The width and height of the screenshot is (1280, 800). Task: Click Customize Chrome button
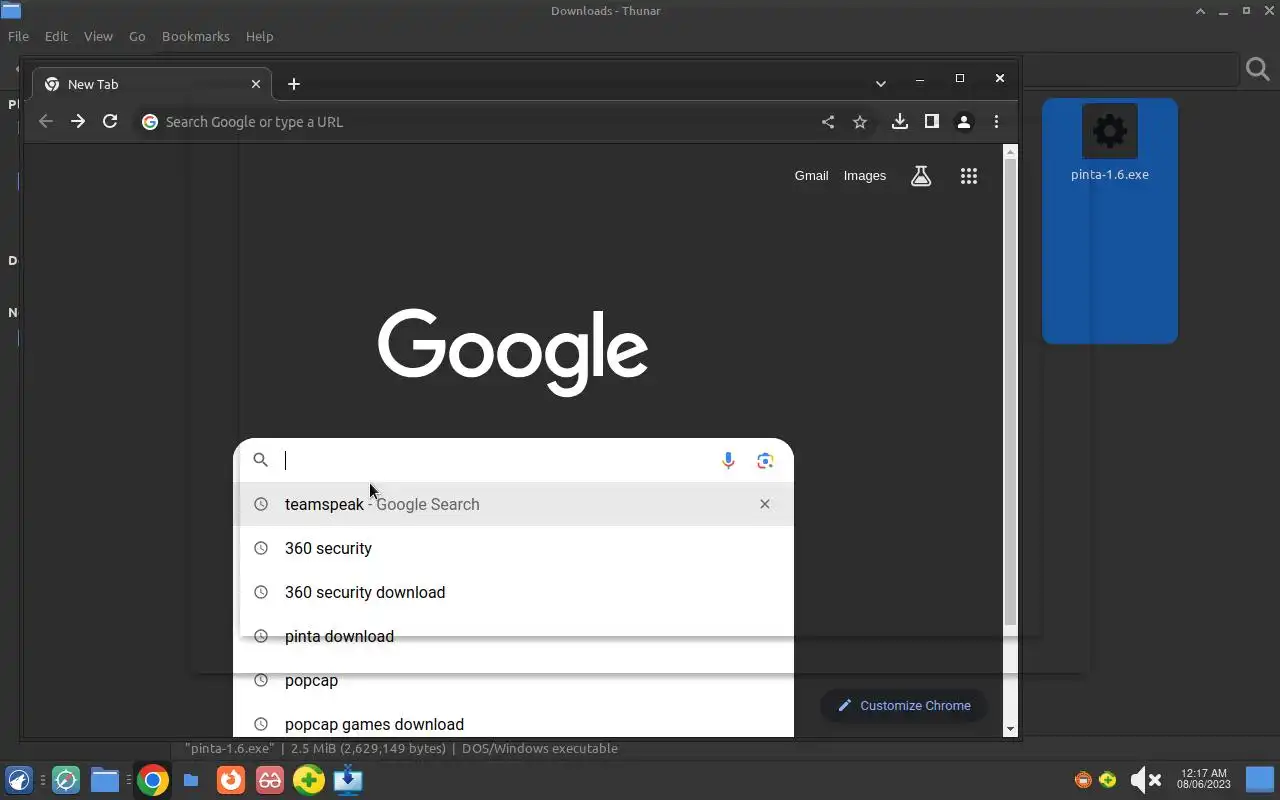click(x=903, y=705)
